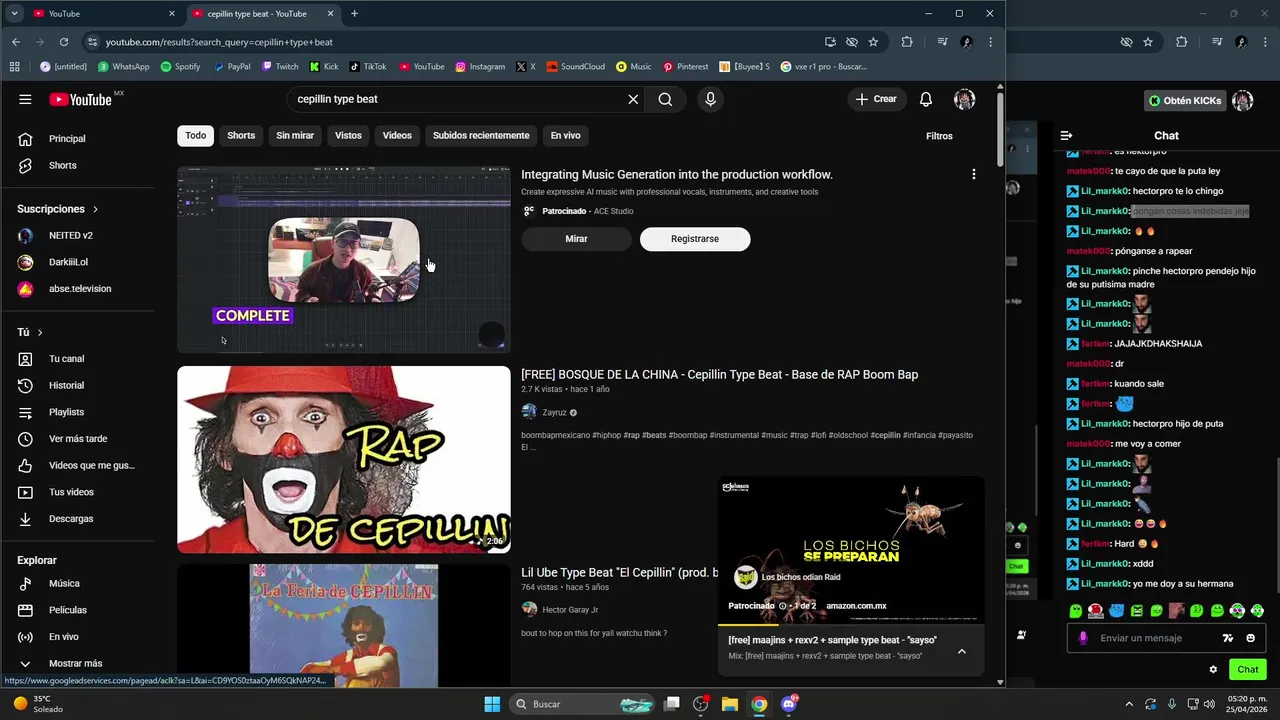Open Ver más tarde in sidebar

click(77, 438)
